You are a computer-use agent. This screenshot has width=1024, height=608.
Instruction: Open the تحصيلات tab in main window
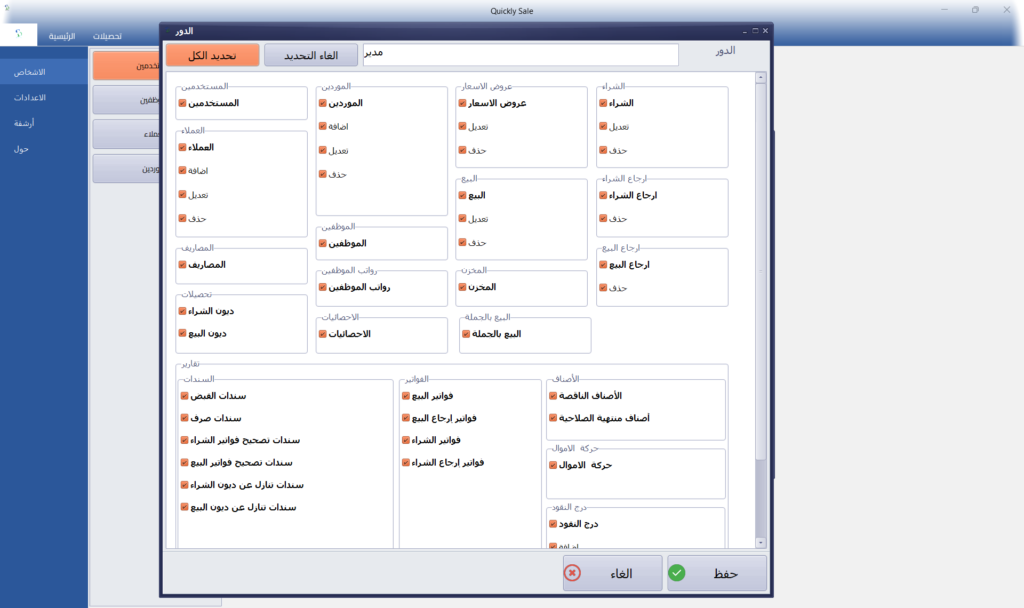(x=107, y=36)
